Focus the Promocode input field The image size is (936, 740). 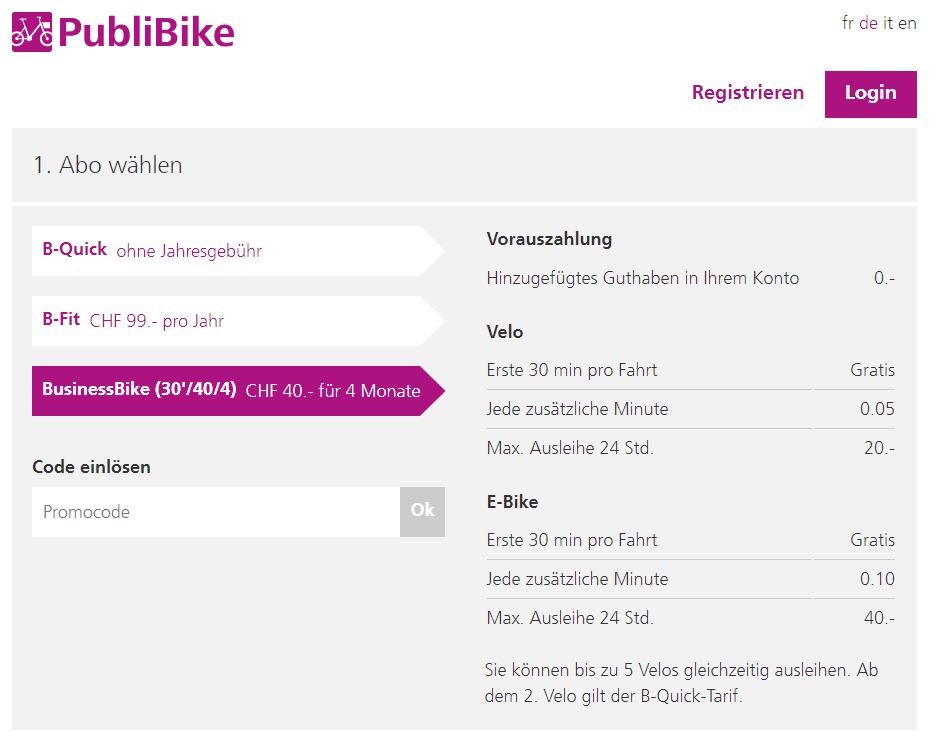(216, 512)
